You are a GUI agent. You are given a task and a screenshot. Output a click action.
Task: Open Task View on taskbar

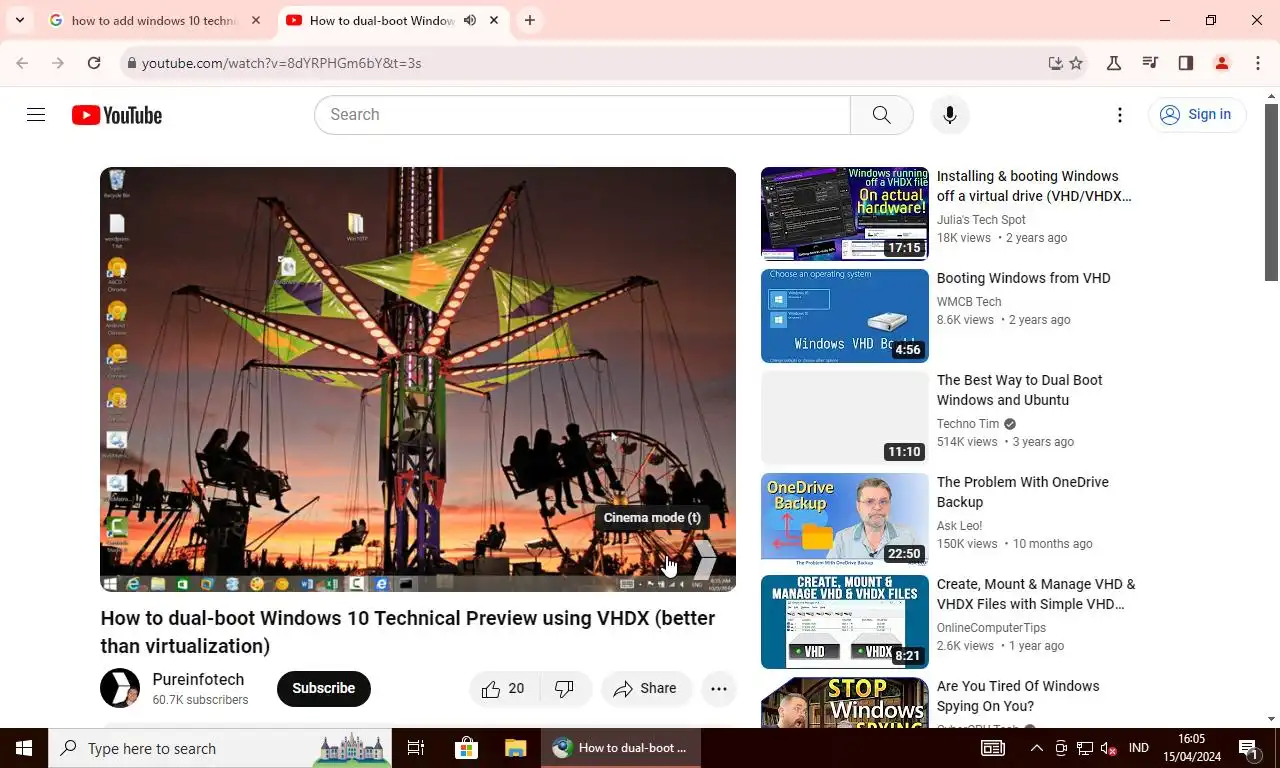[416, 748]
